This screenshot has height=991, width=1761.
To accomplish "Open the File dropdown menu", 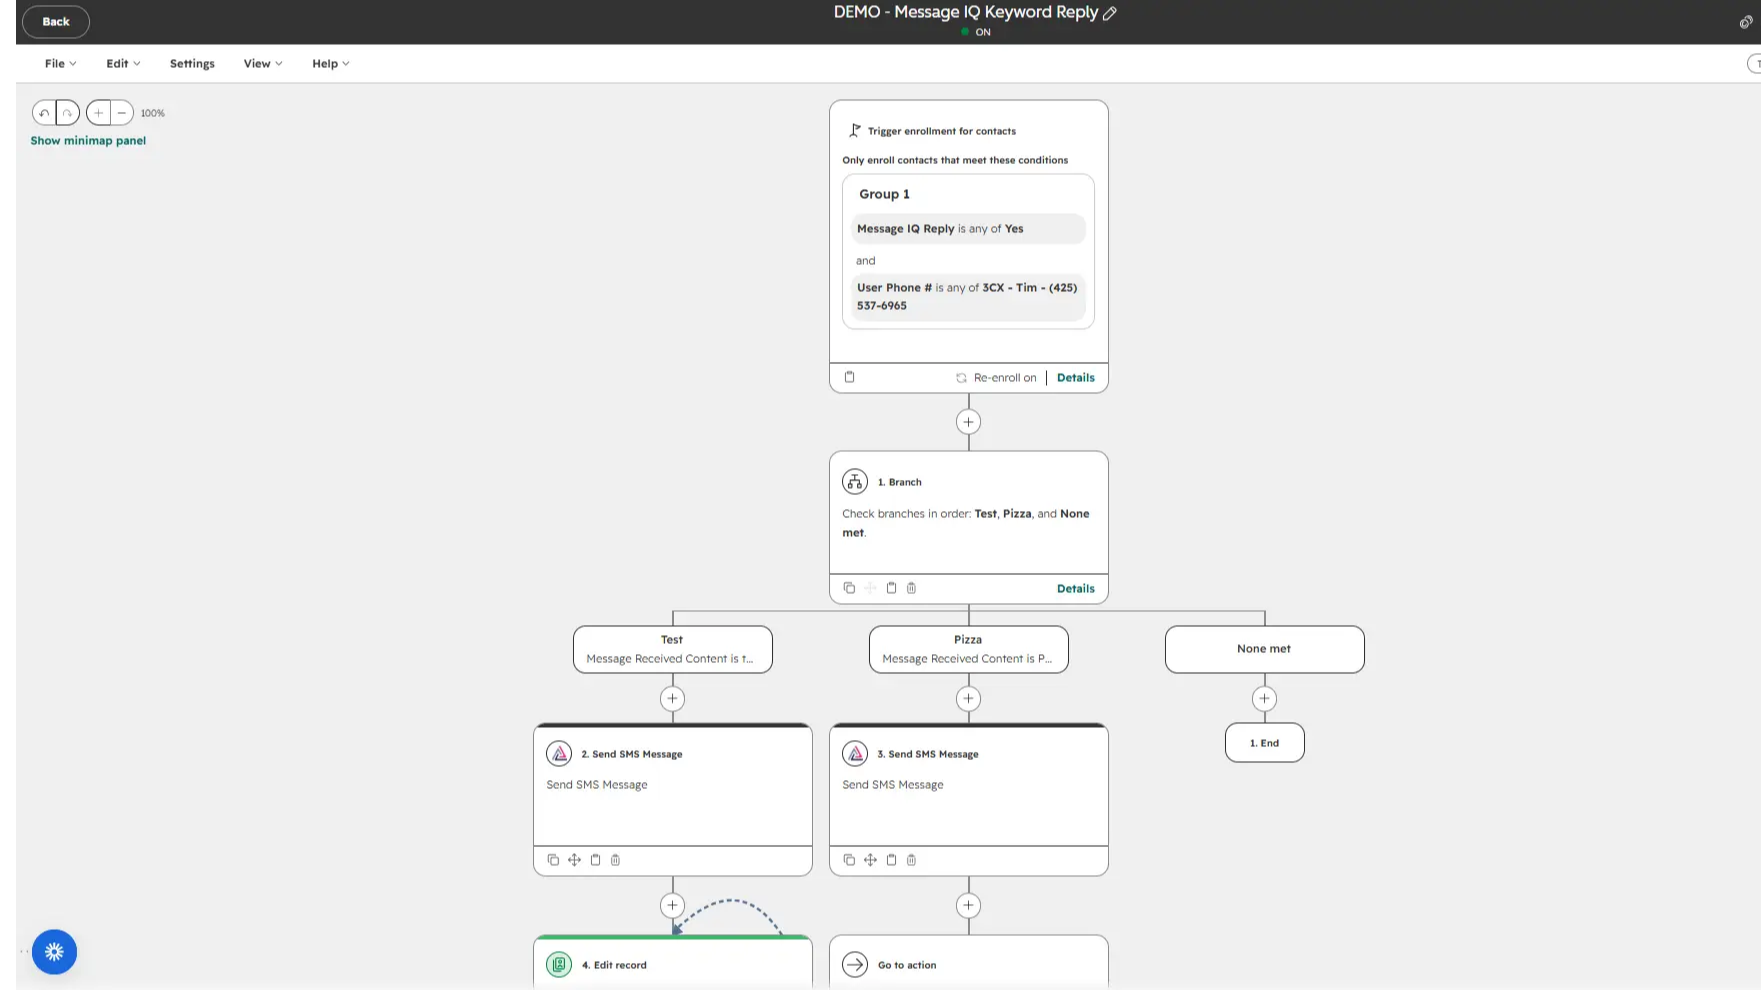I will pos(60,63).
